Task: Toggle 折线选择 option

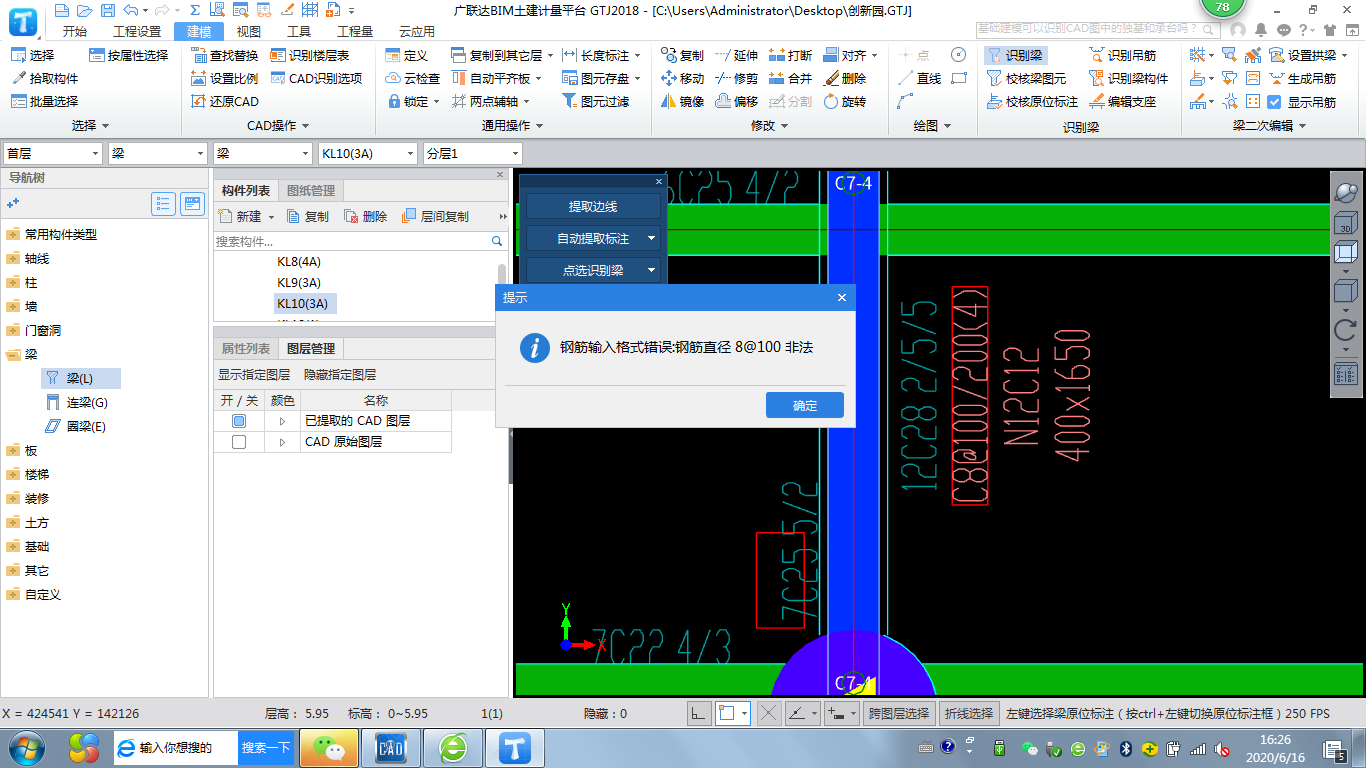Action: (969, 713)
